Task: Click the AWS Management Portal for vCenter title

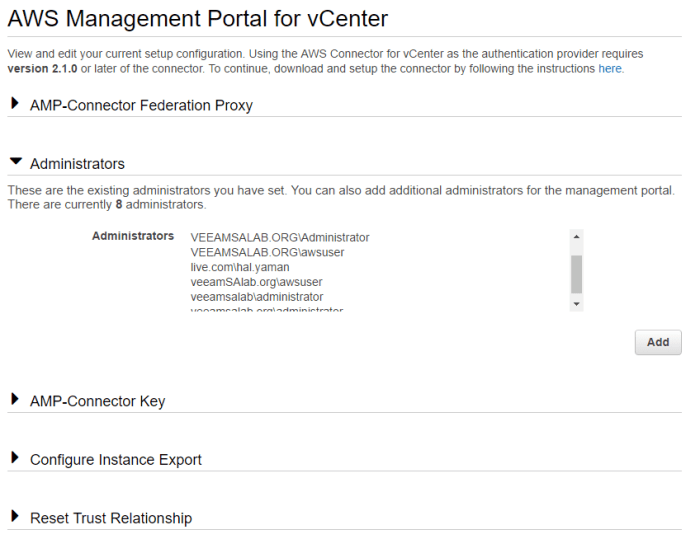Action: click(x=198, y=19)
